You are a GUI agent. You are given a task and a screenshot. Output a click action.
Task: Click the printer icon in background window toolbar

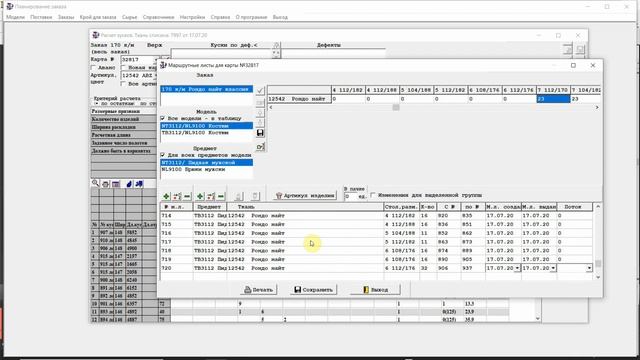pos(105,184)
